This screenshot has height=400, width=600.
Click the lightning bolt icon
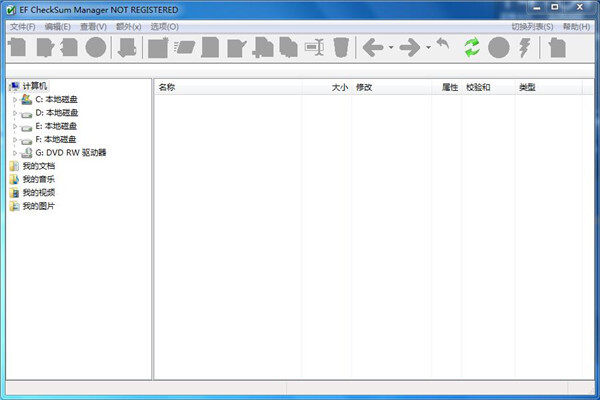525,47
